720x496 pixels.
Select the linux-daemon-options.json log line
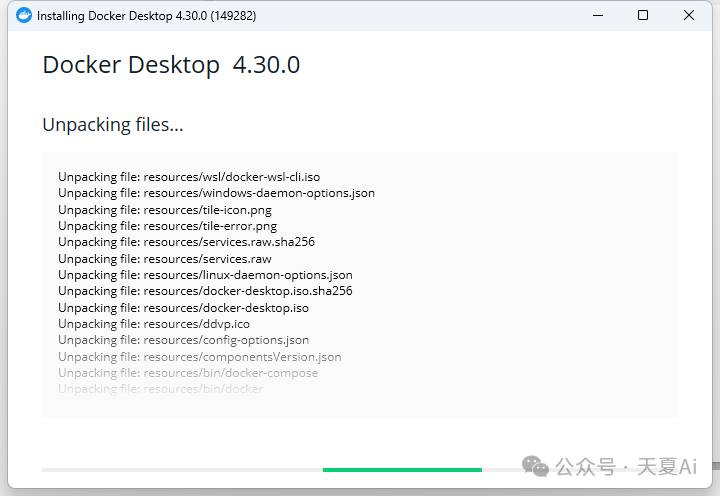tap(205, 275)
